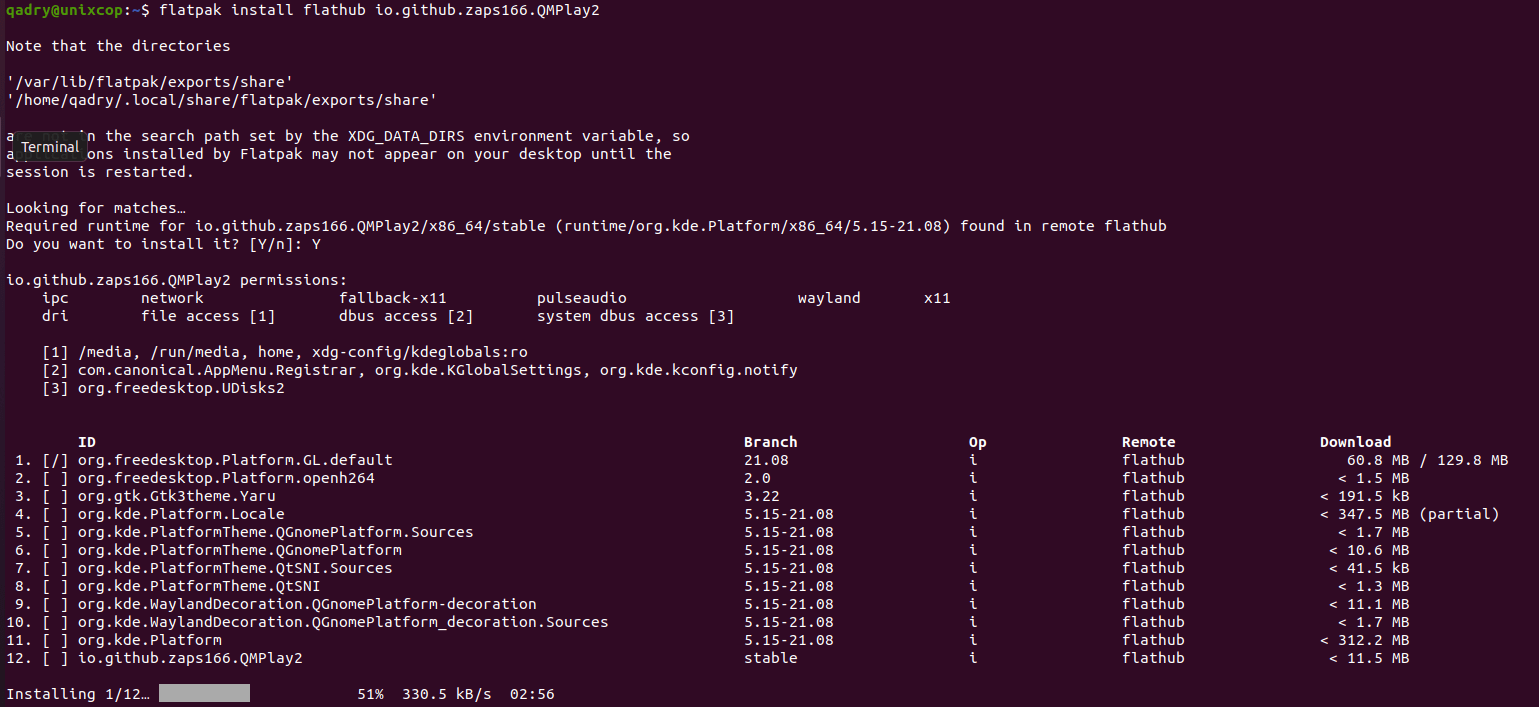Viewport: 1539px width, 707px height.
Task: Click the '3.22' branch value
Action: pos(762,496)
